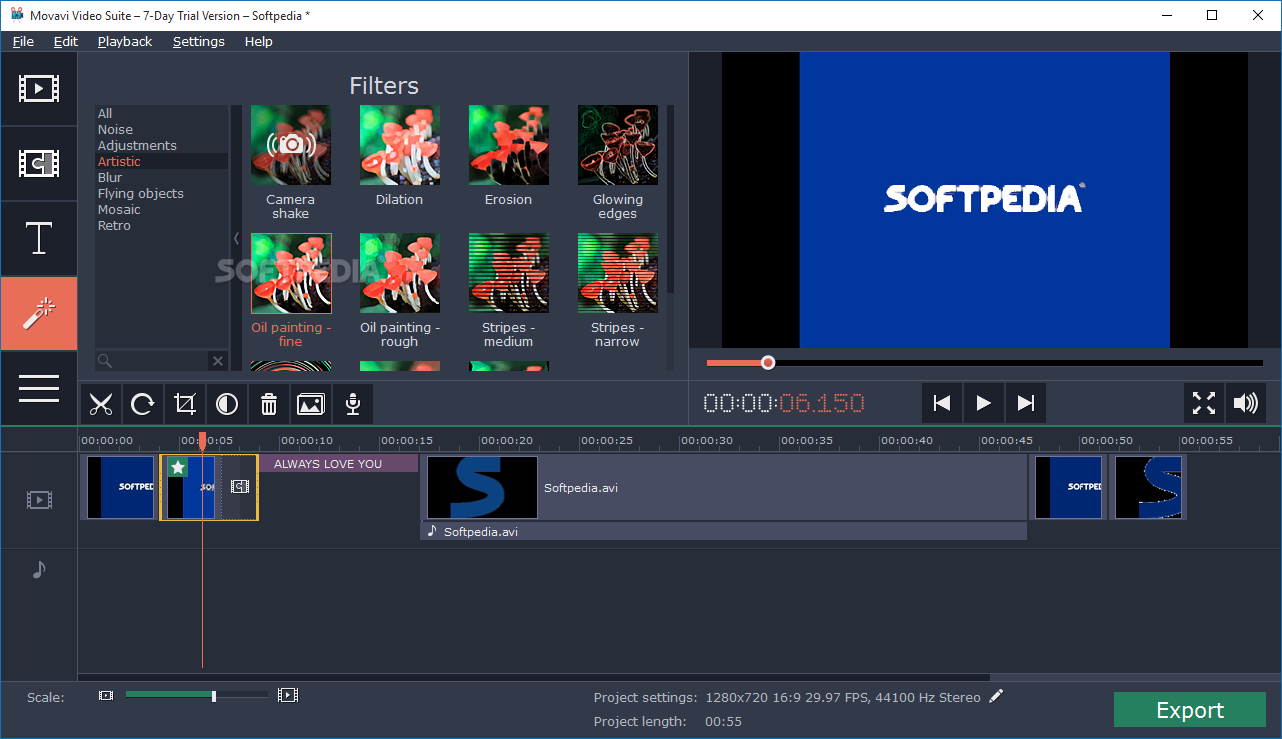Image resolution: width=1282 pixels, height=739 pixels.
Task: Click the zoom out timeline icon
Action: (x=106, y=695)
